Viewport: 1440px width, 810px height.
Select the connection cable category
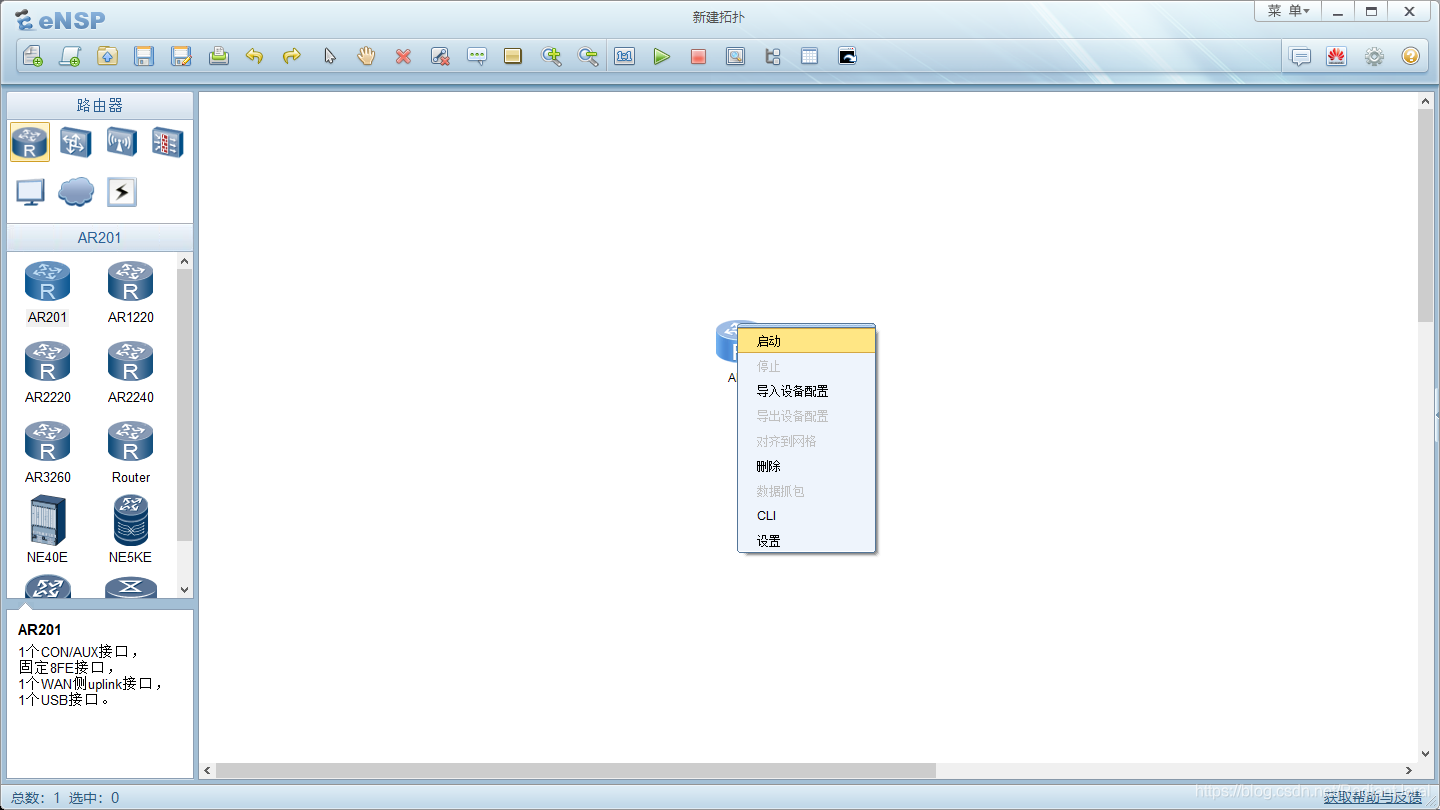(122, 191)
